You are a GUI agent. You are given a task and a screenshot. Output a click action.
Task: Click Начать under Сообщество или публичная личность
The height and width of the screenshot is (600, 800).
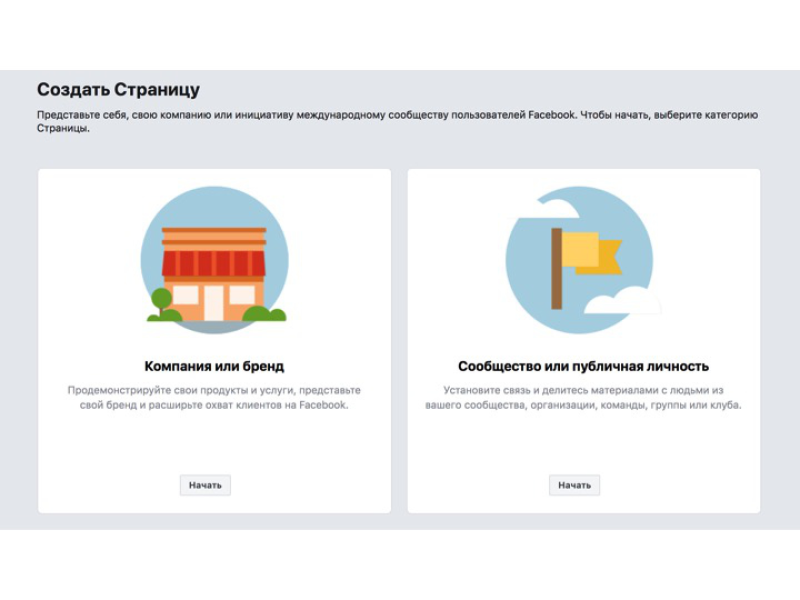[x=574, y=485]
